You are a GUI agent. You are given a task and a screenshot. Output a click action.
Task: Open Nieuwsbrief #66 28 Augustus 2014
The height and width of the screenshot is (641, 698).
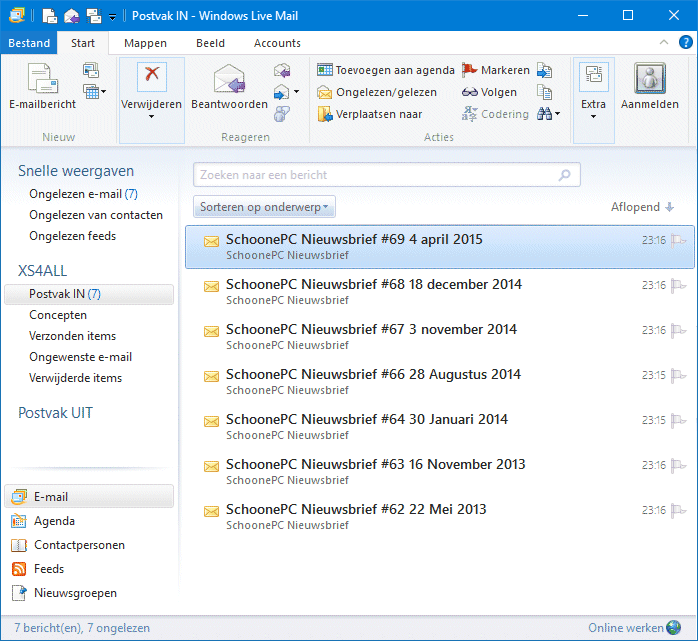click(x=440, y=381)
